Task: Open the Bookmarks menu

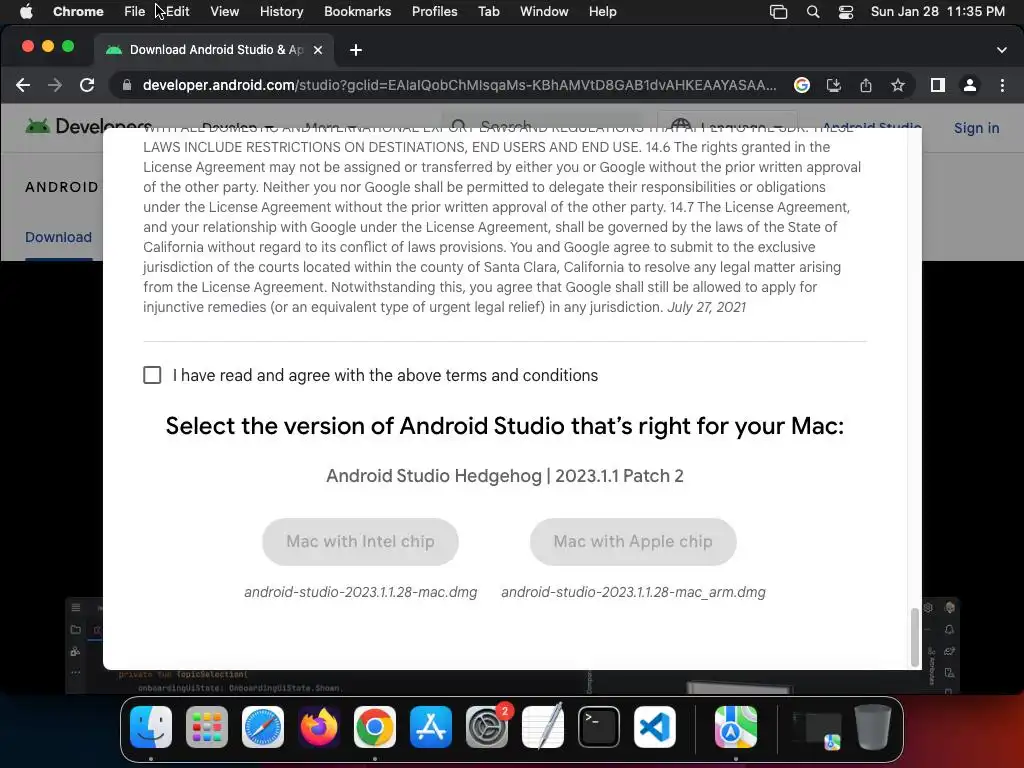Action: 357,12
